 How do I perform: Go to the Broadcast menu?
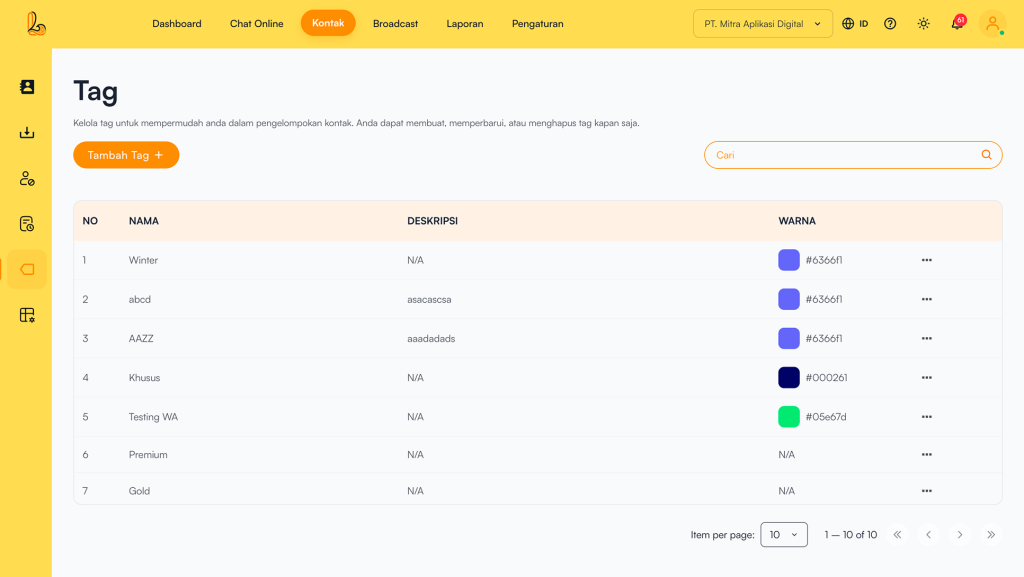coord(395,24)
